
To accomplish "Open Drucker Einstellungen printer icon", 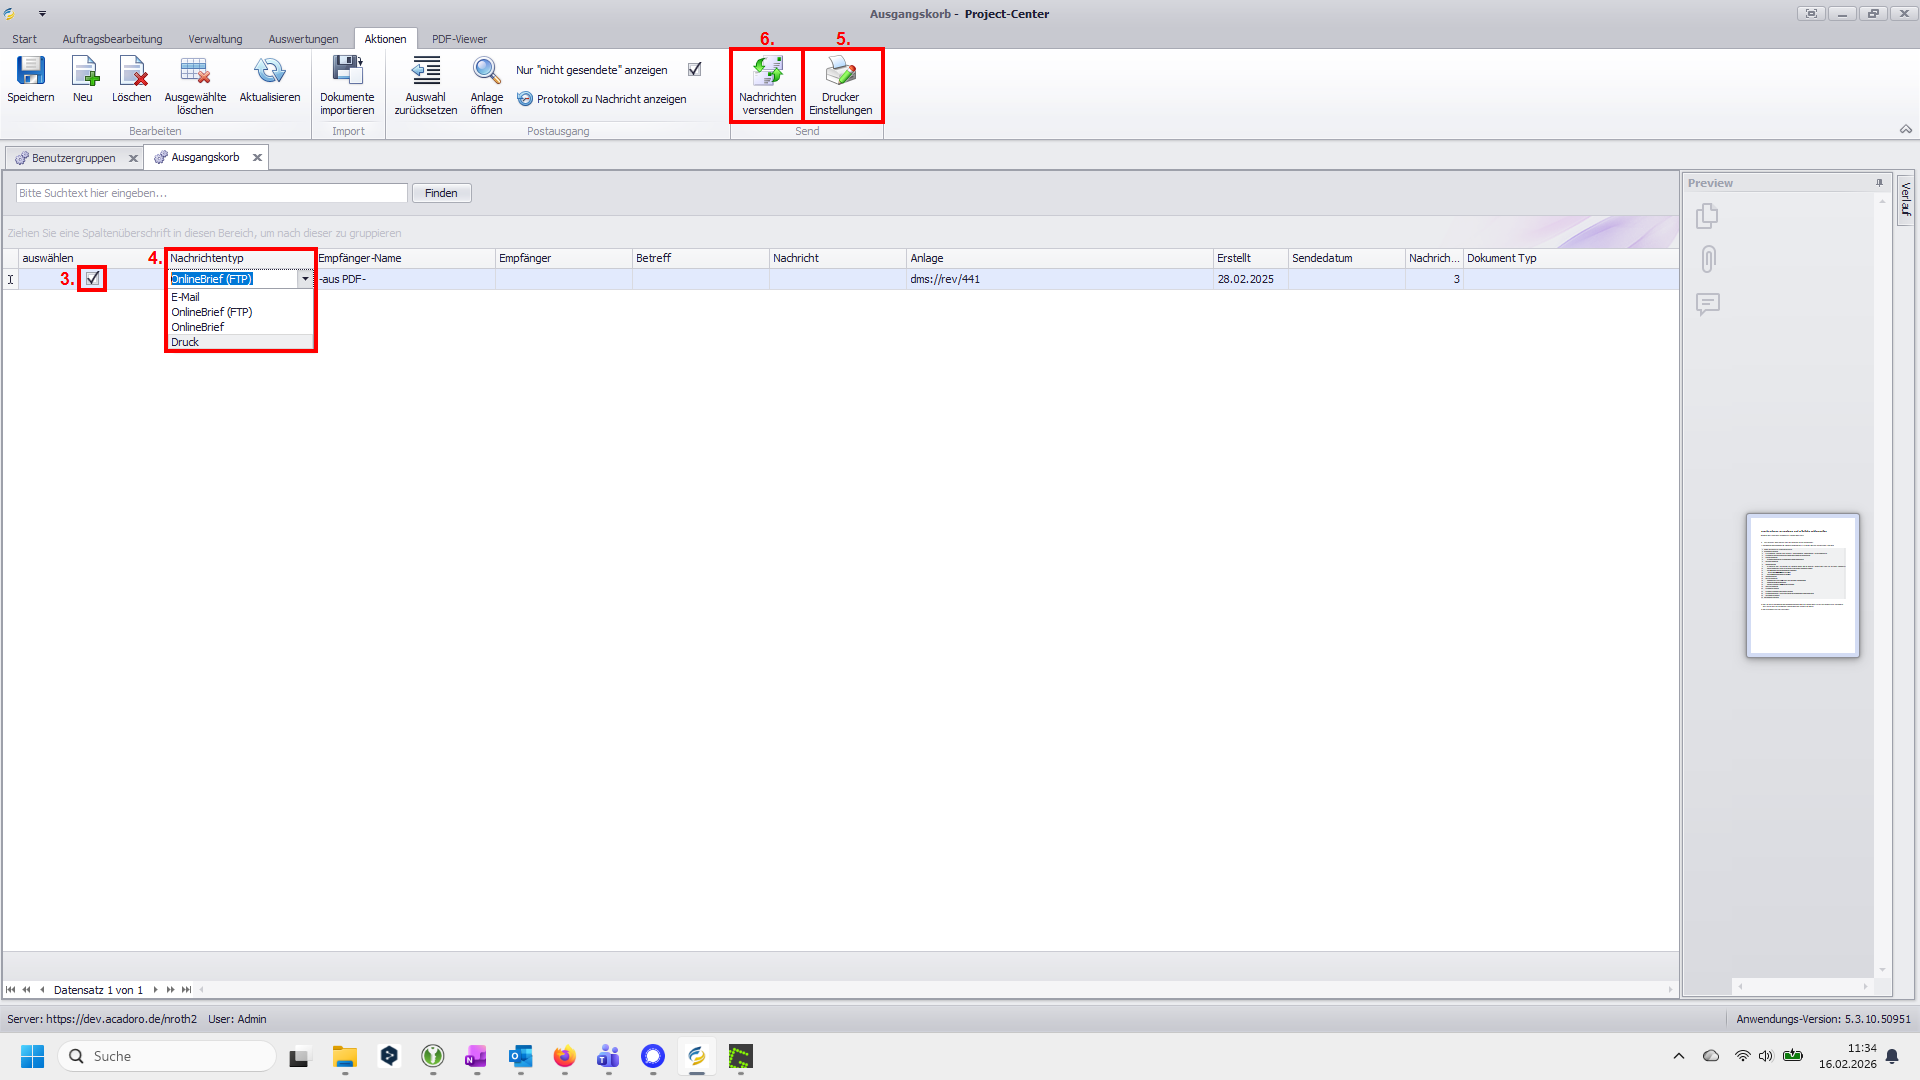I will (840, 72).
